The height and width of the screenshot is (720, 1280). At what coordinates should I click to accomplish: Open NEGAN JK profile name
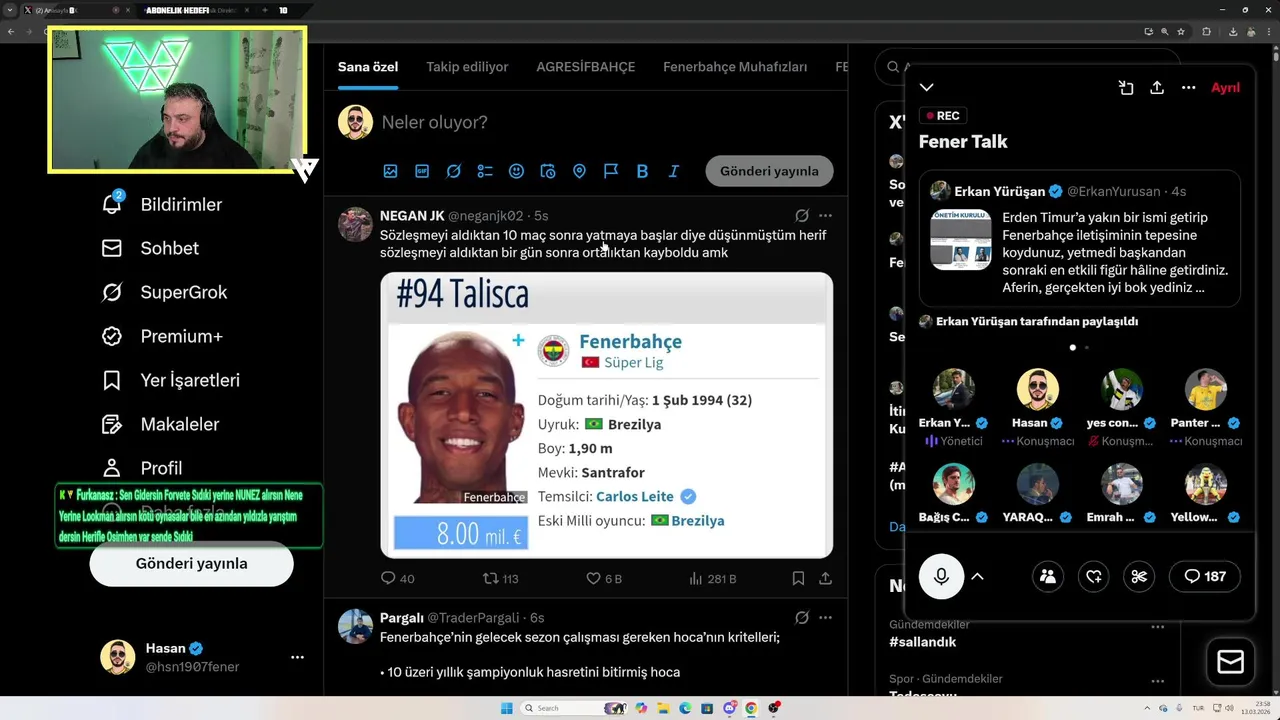click(x=412, y=215)
